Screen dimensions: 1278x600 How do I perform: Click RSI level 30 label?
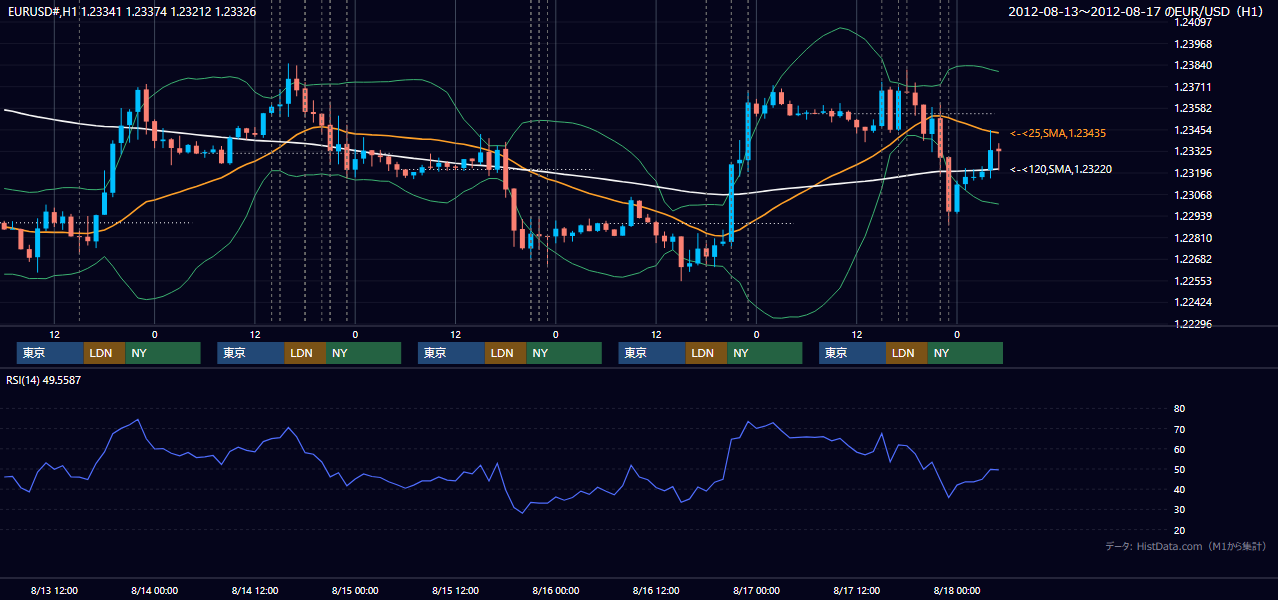1179,510
